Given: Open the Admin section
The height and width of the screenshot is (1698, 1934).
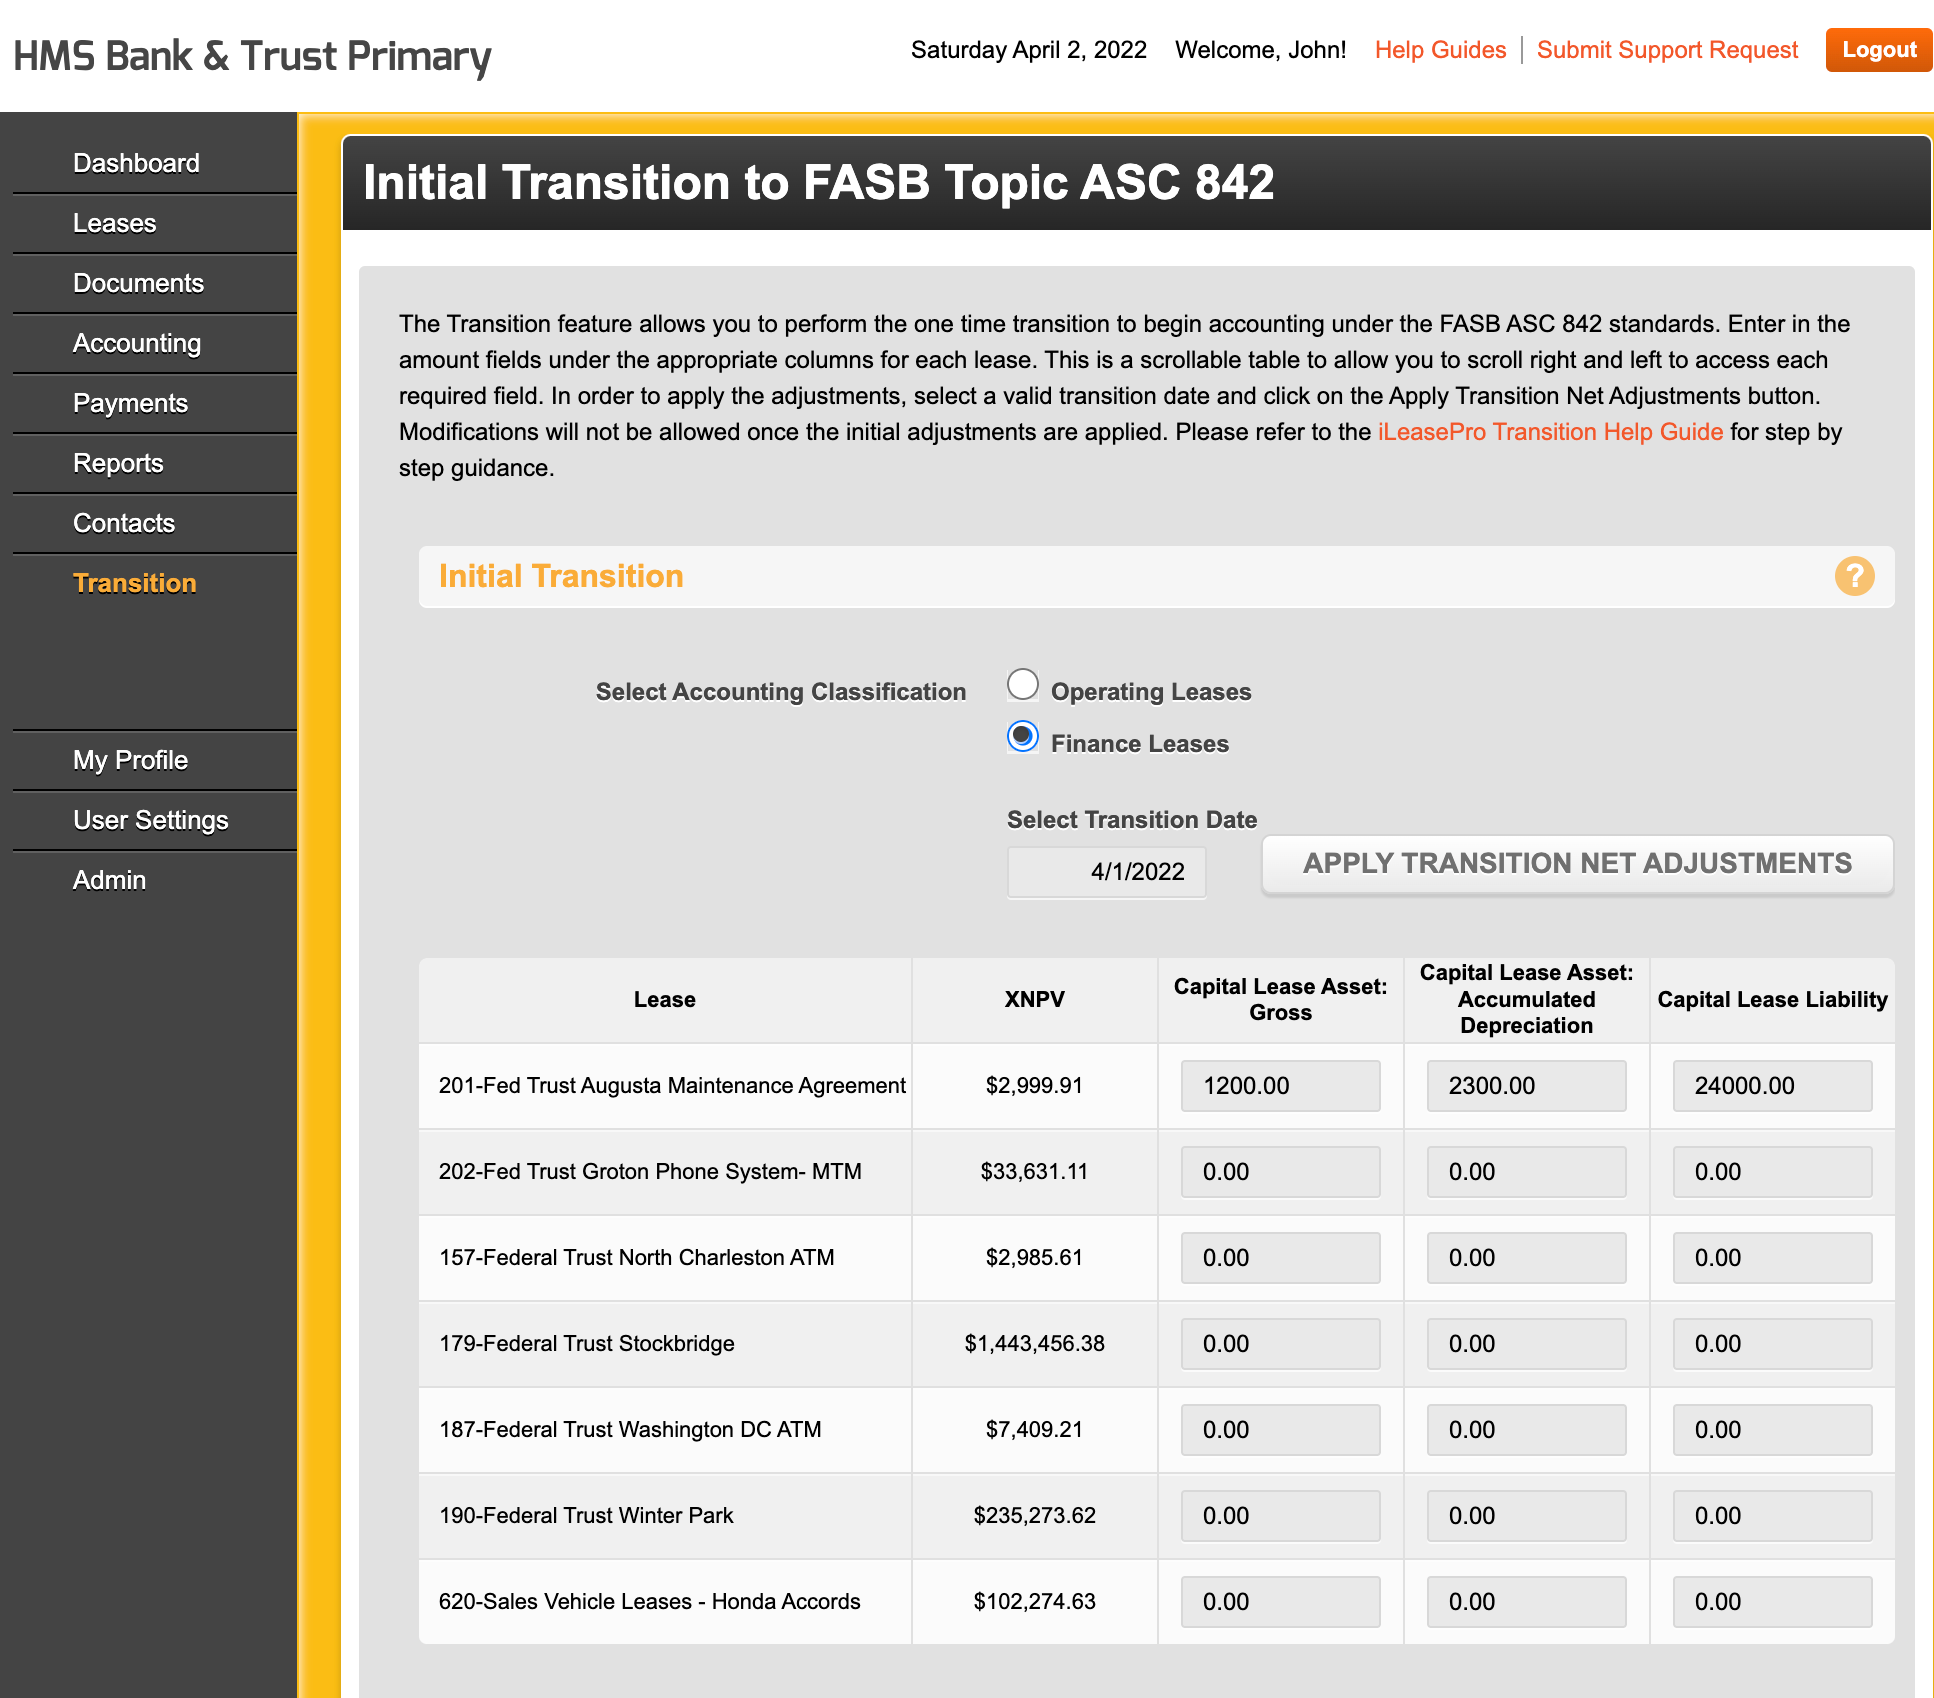Looking at the screenshot, I should point(110,880).
